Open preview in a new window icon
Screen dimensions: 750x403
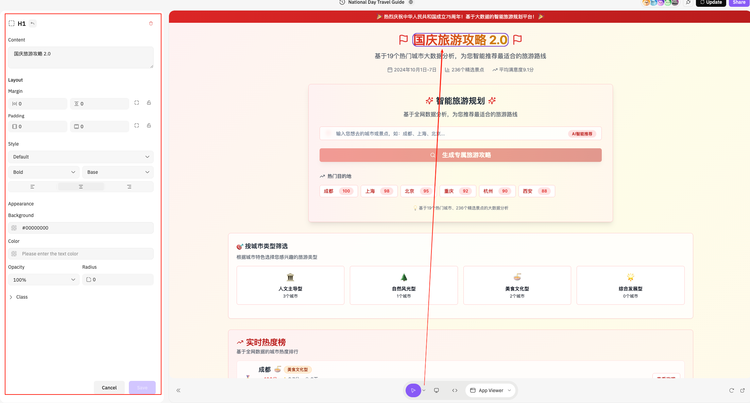(x=742, y=390)
